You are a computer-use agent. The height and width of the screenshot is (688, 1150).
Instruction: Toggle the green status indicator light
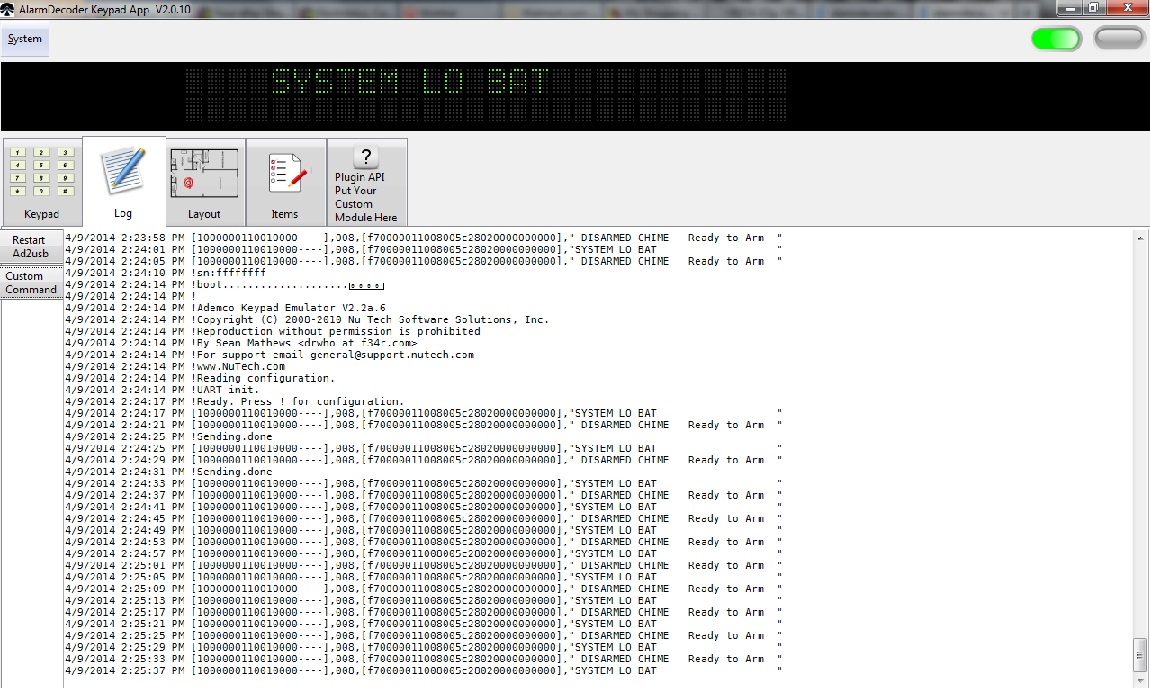pos(1056,39)
